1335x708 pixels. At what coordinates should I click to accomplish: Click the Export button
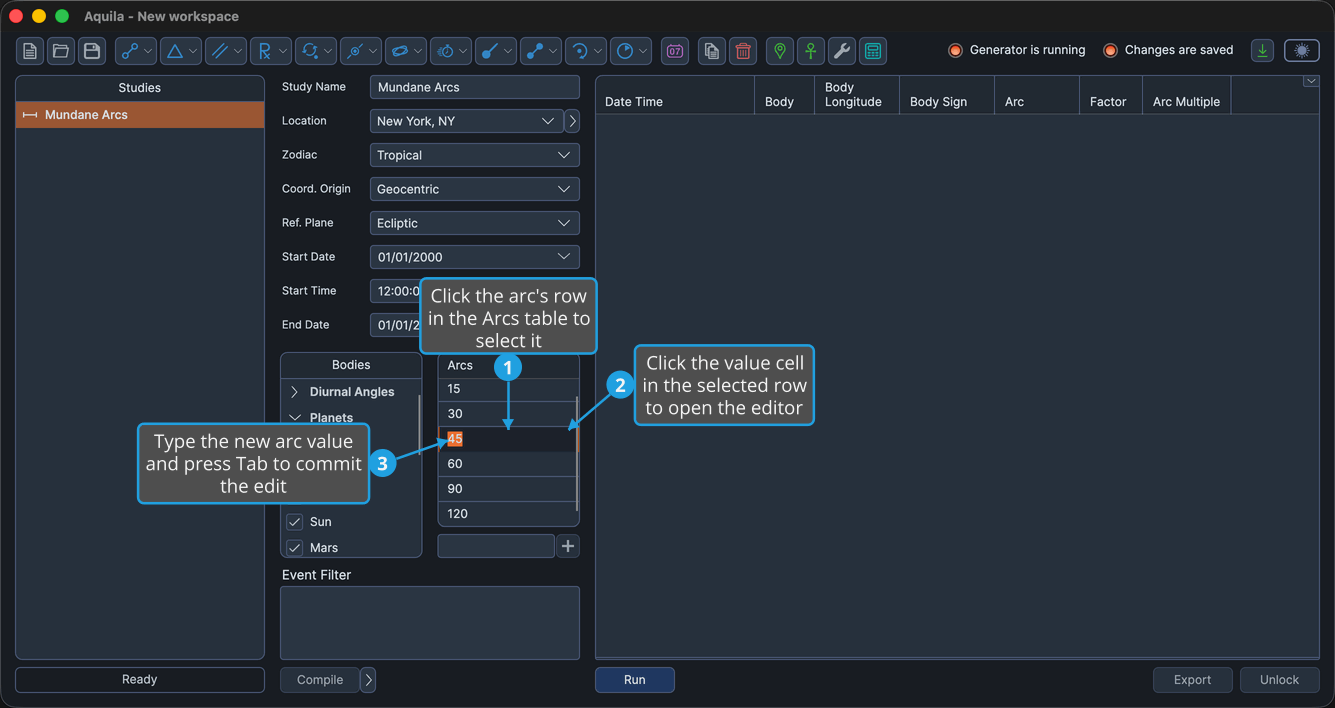pyautogui.click(x=1192, y=680)
